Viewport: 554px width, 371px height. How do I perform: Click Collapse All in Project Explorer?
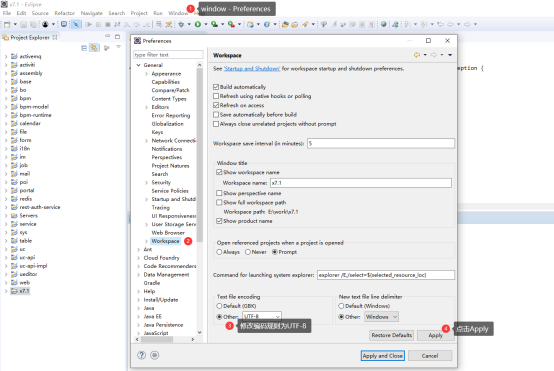(84, 48)
